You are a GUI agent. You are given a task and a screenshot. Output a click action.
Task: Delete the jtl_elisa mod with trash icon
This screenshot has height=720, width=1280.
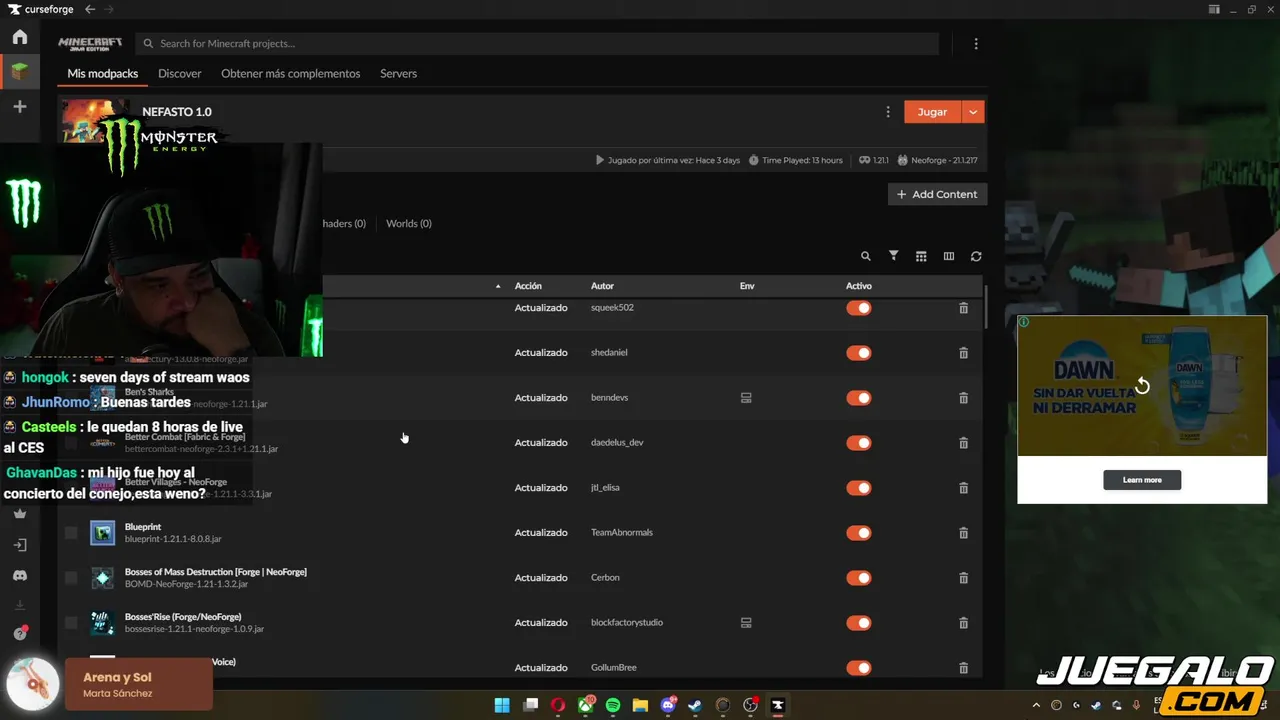[964, 488]
